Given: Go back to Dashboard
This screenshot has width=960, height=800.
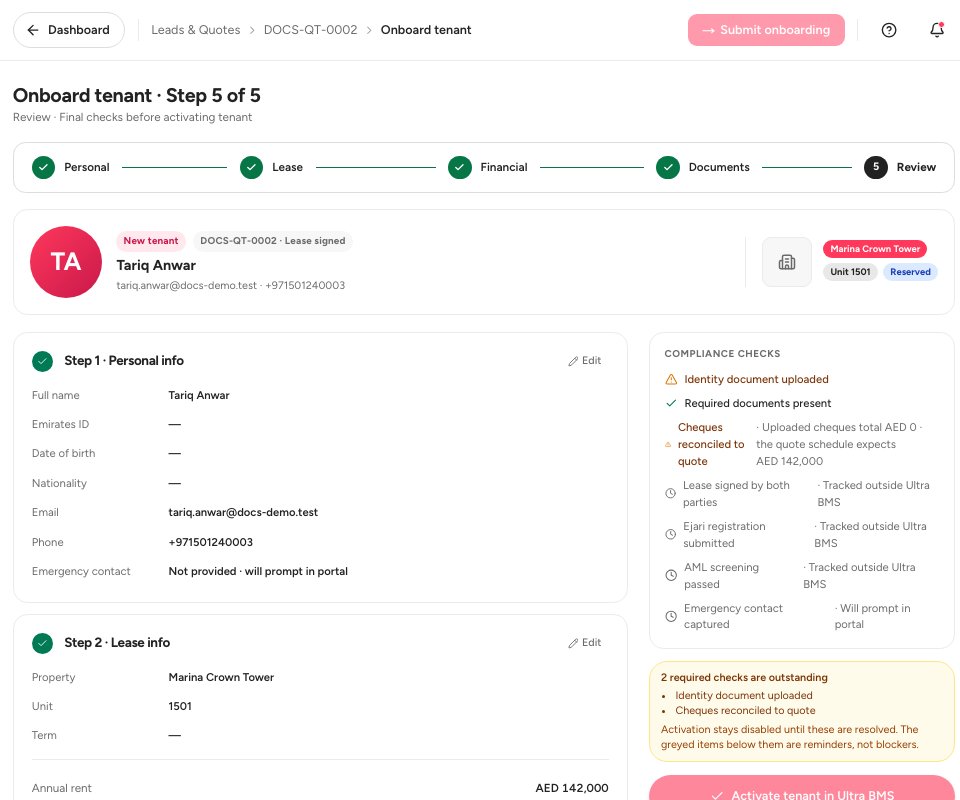Looking at the screenshot, I should tap(69, 30).
